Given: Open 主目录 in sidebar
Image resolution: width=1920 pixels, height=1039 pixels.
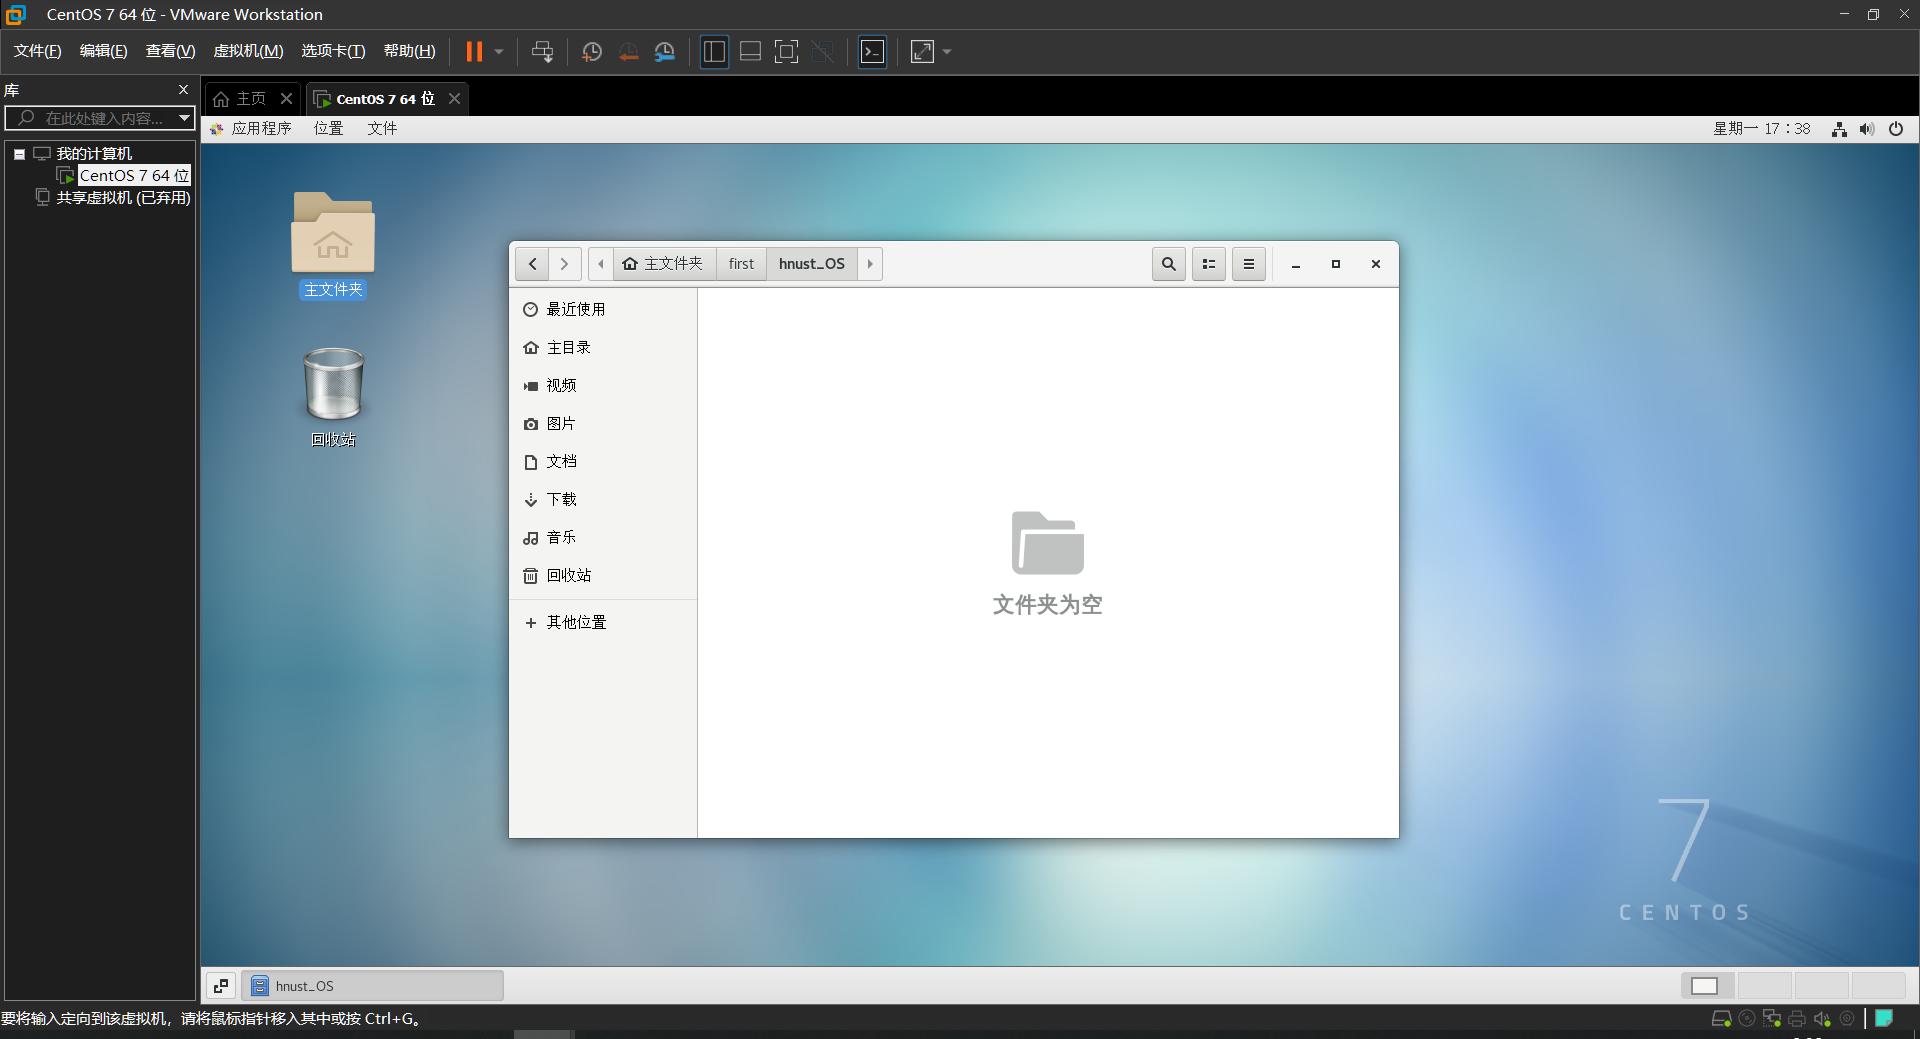Looking at the screenshot, I should point(603,348).
